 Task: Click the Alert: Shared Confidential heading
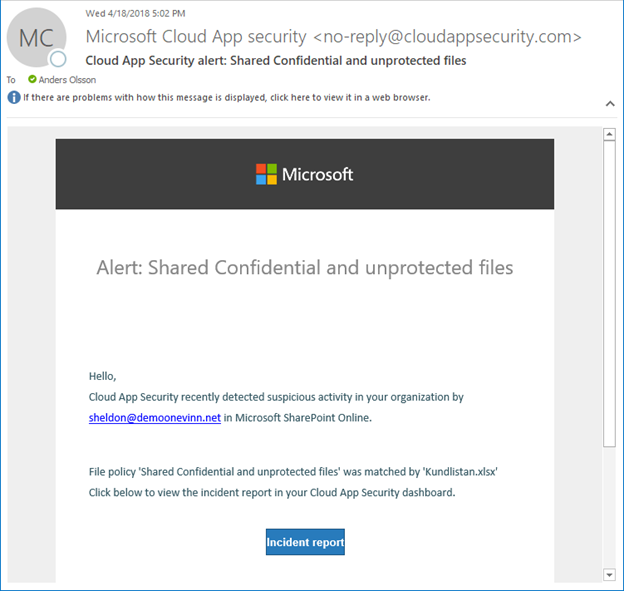tap(304, 267)
